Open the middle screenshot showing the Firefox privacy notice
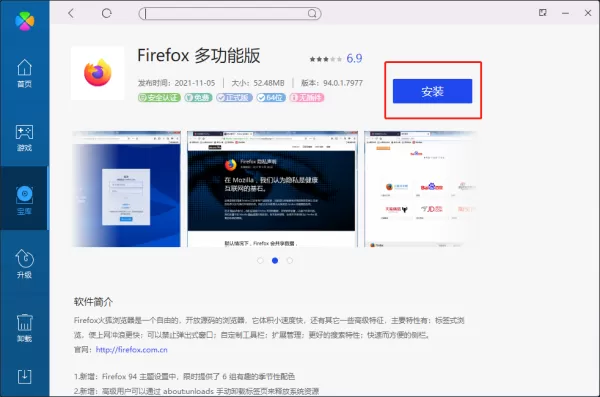Viewport: 600px width, 397px height. pos(271,189)
